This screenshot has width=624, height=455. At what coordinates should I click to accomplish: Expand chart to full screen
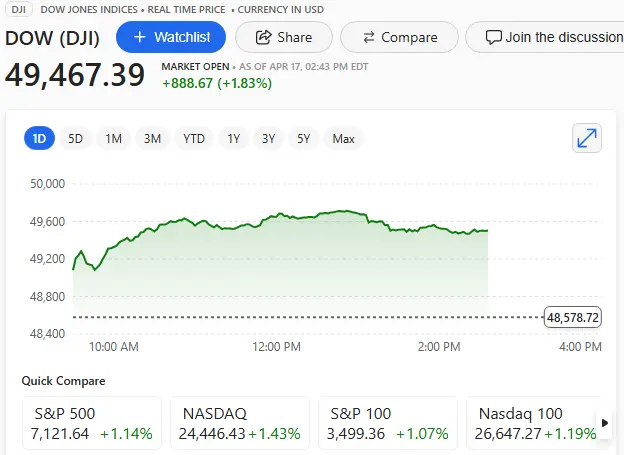(587, 139)
